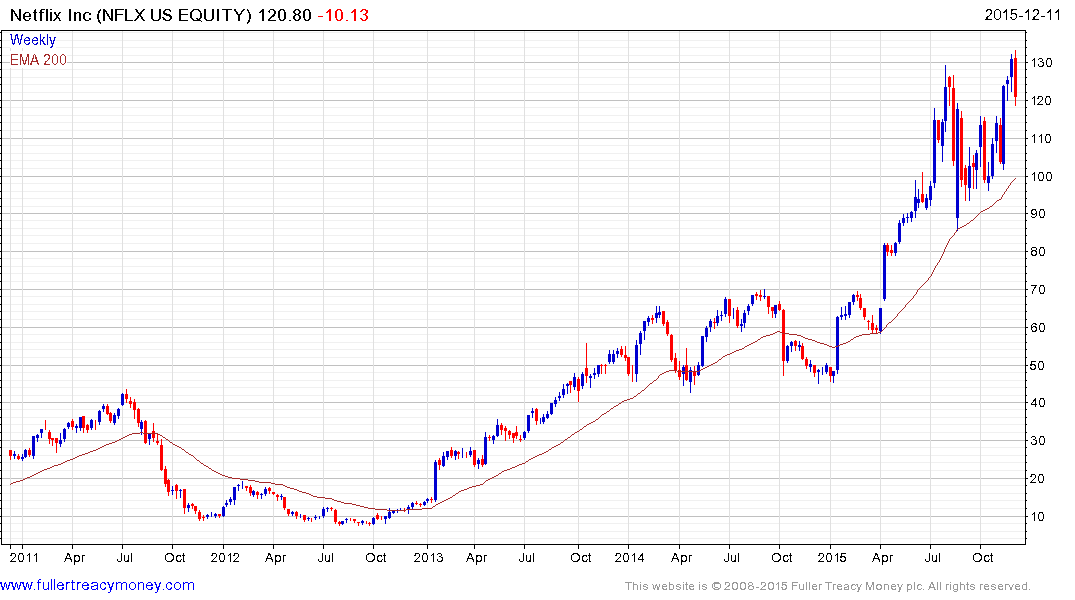Click the 2015 time axis label

click(x=832, y=557)
